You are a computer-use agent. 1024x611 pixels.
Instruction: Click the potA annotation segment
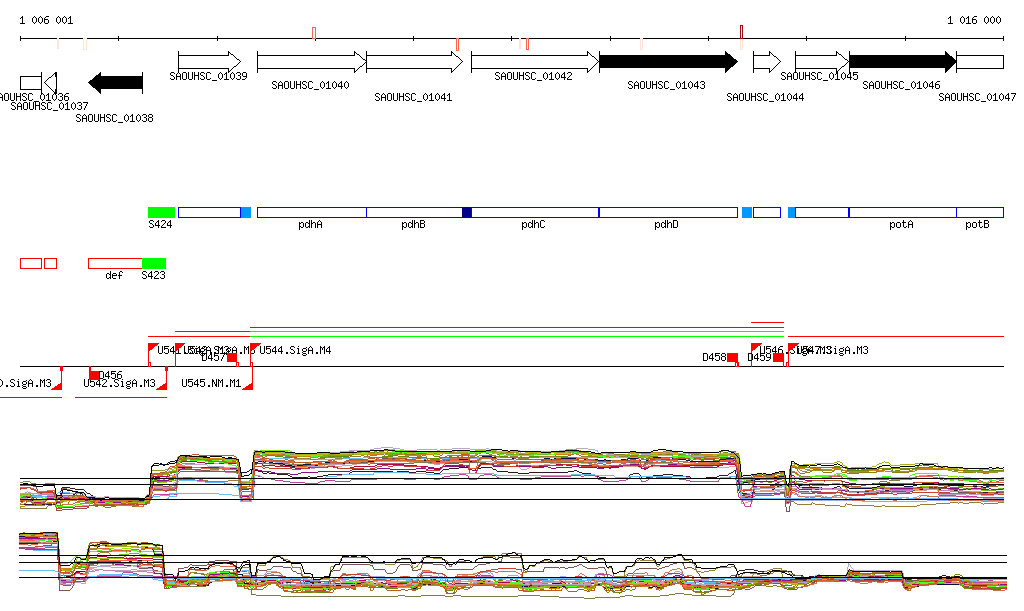(902, 212)
